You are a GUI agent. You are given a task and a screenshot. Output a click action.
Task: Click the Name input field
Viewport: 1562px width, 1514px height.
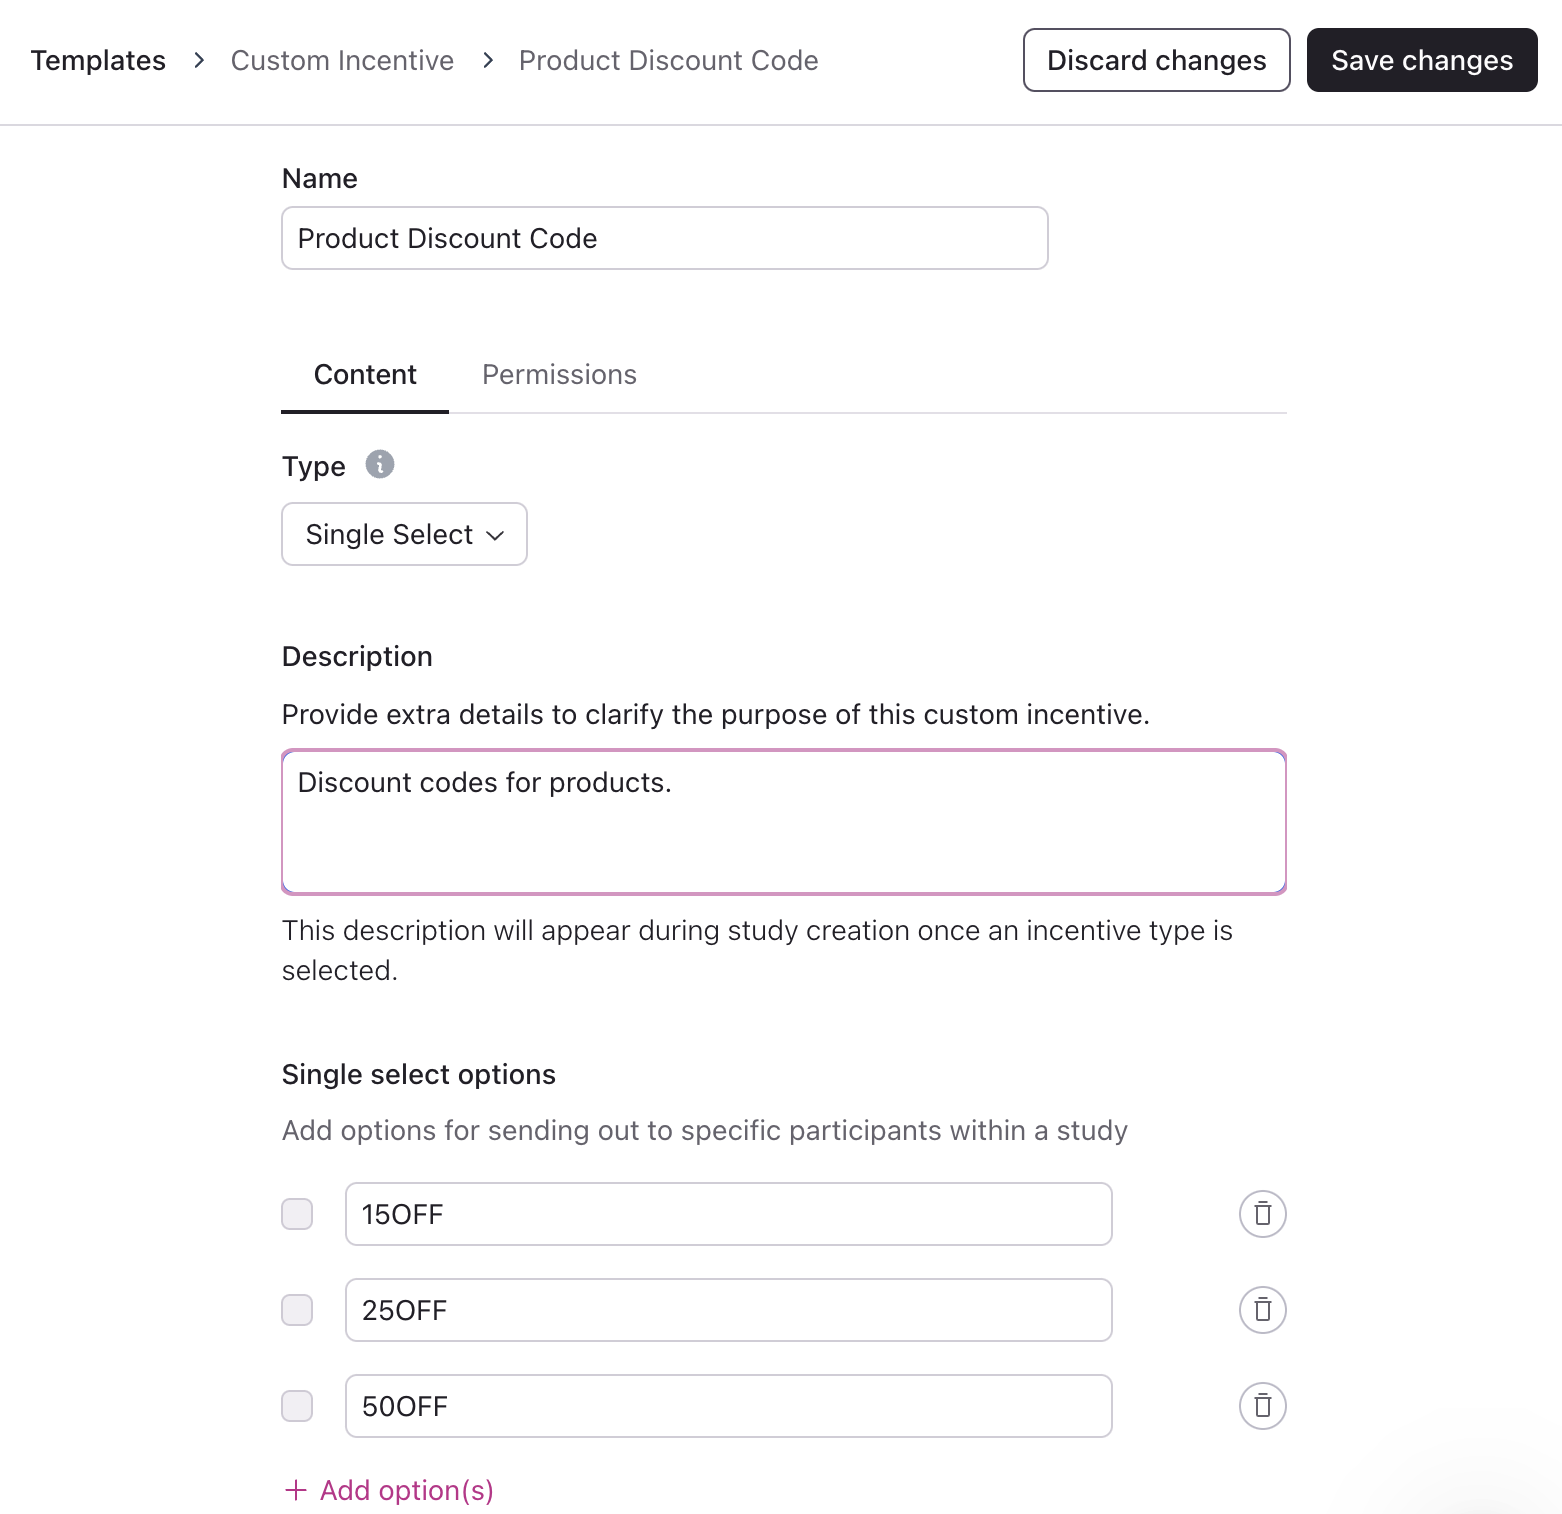tap(664, 238)
